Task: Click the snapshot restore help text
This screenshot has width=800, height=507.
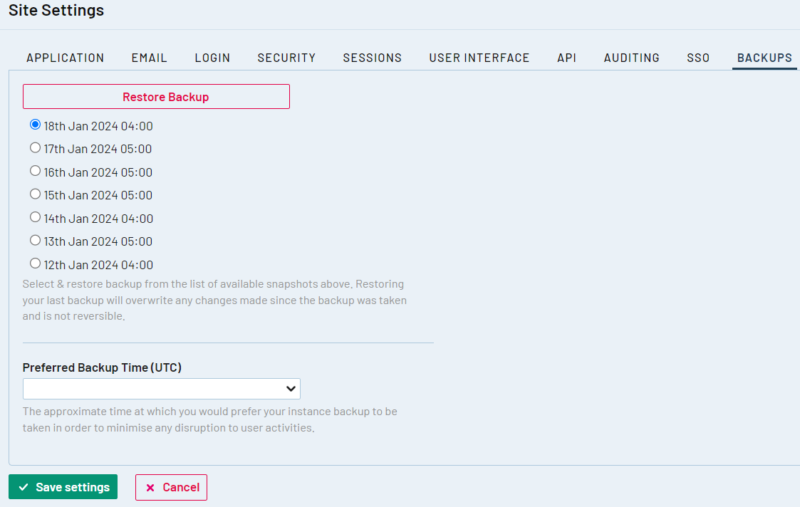Action: coord(214,300)
